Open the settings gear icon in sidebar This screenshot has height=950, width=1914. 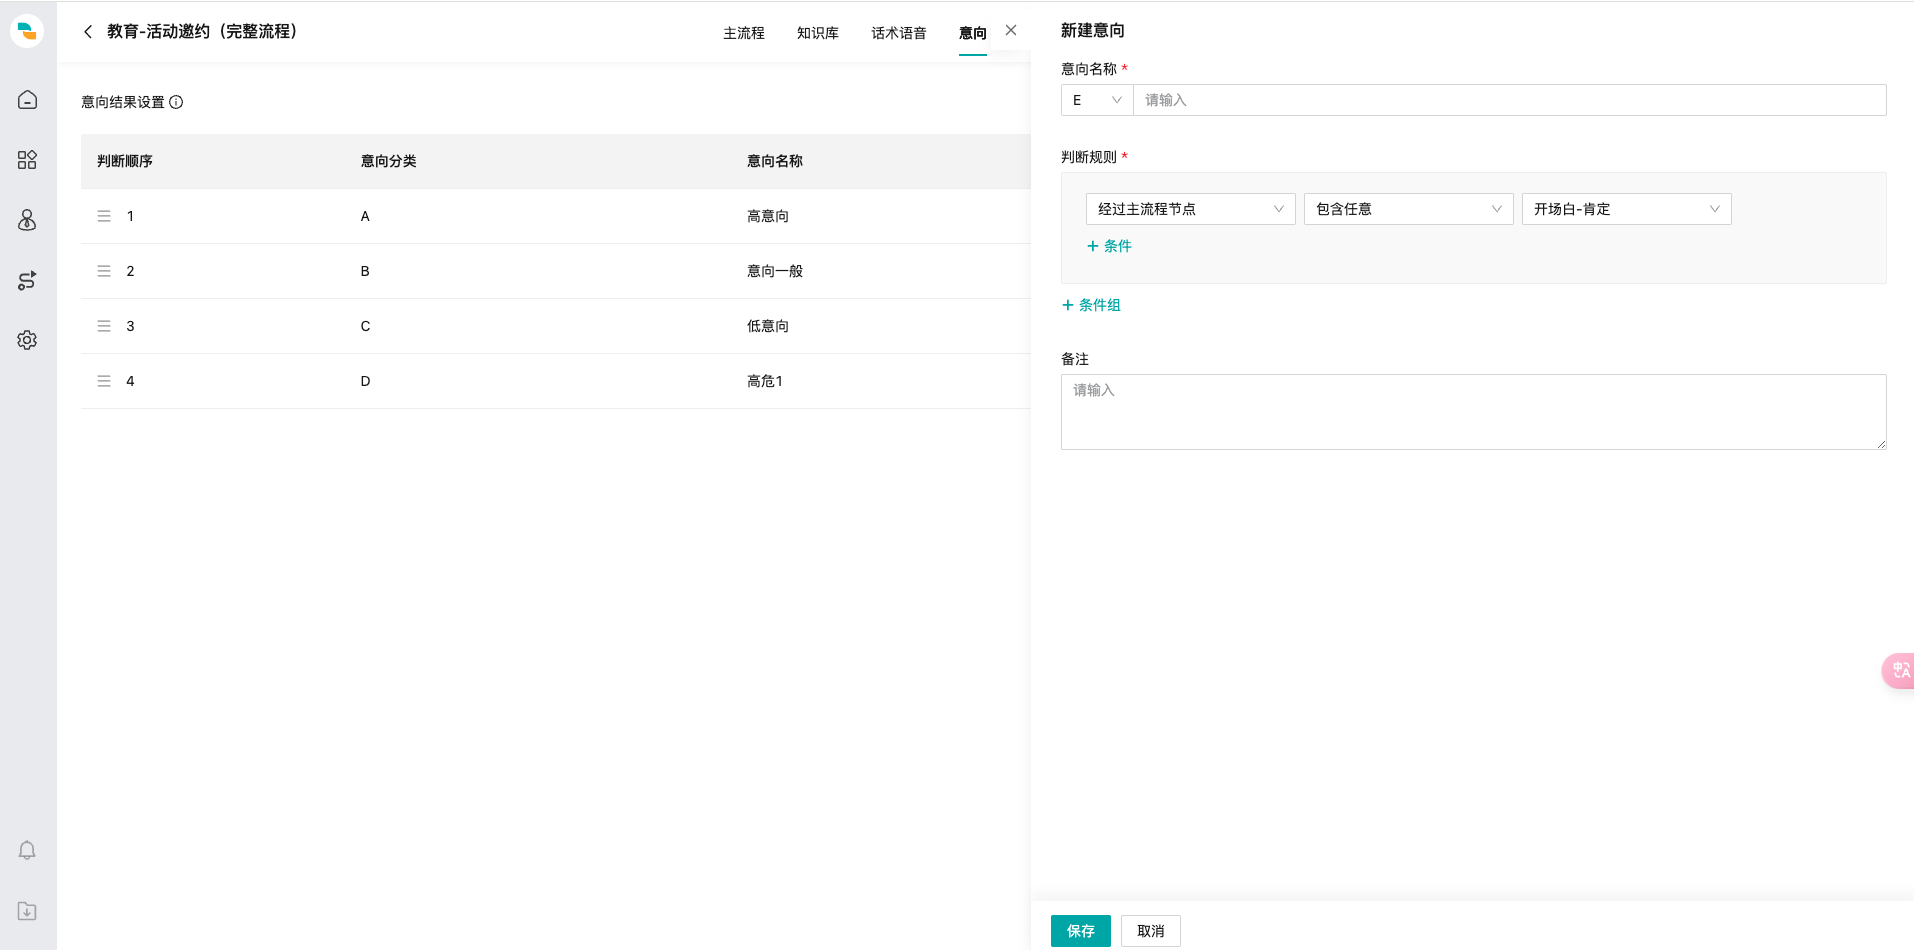click(27, 340)
